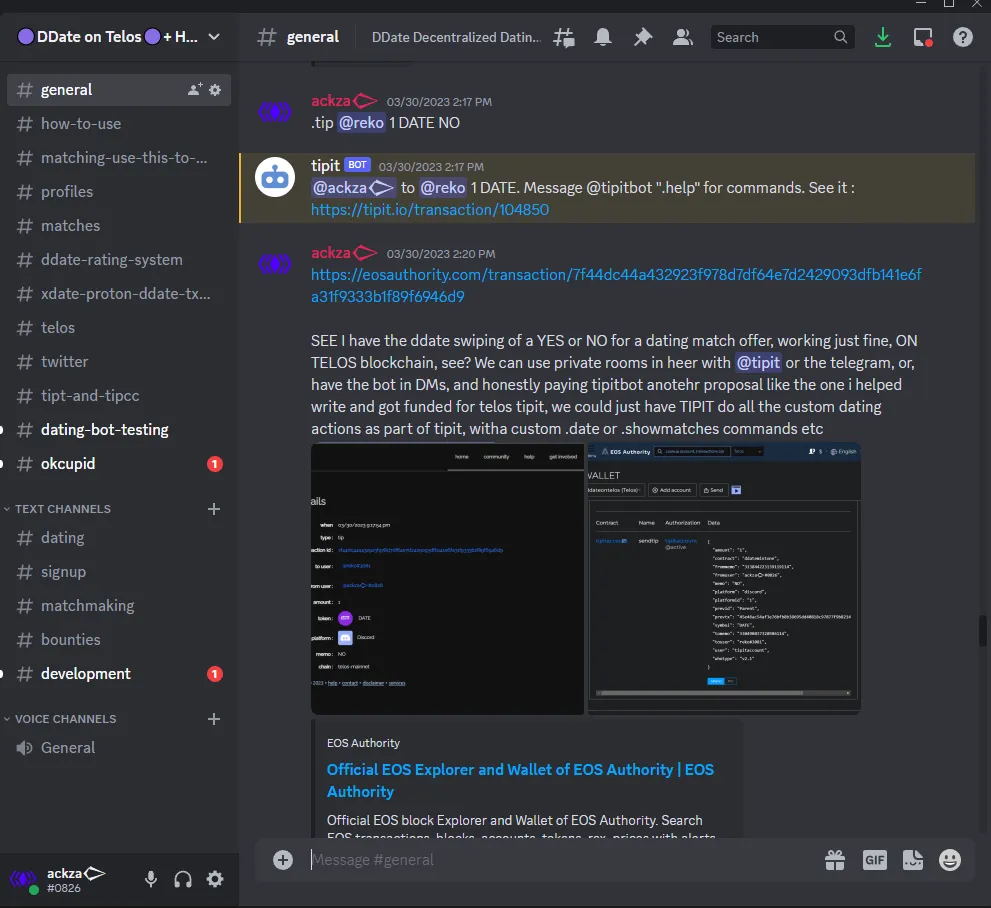This screenshot has height=908, width=991.
Task: Open the development channel
Action: pyautogui.click(x=119, y=674)
